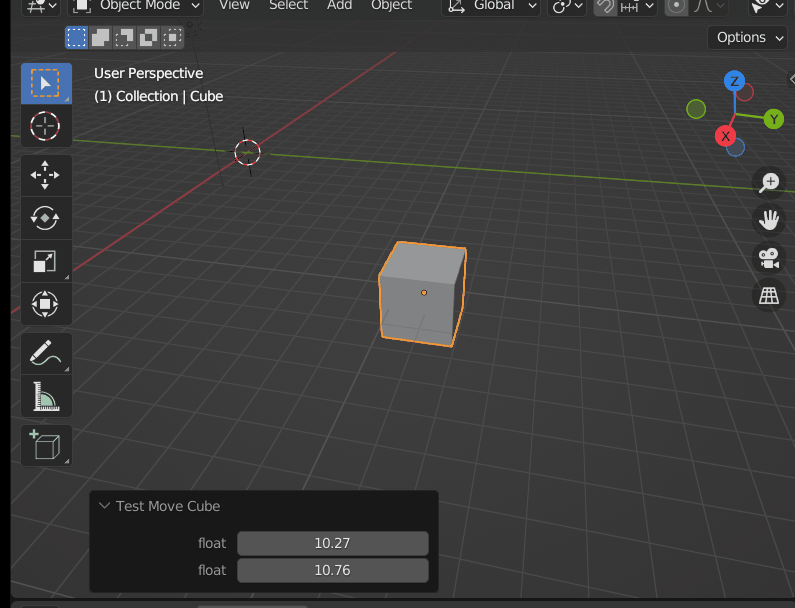Click the pan view hand icon
Viewport: 795px width, 608px height.
[769, 220]
